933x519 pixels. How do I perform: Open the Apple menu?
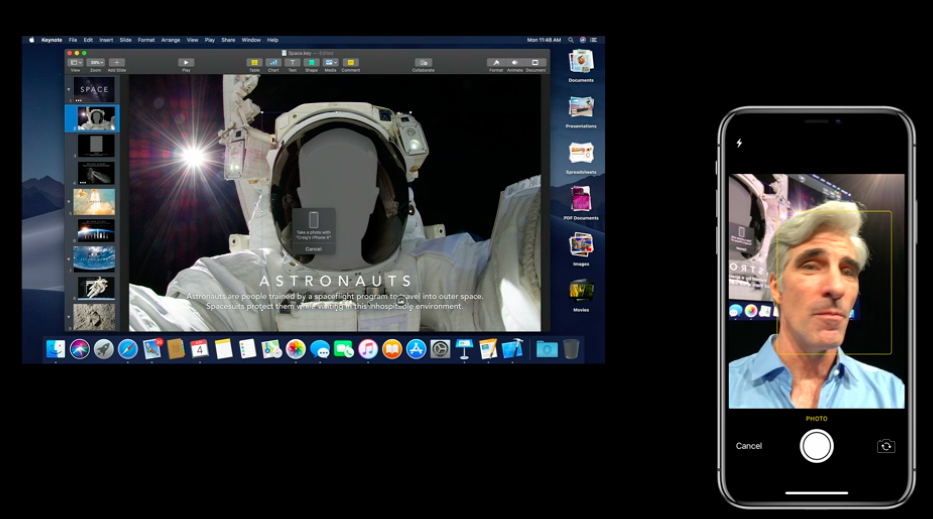coord(32,40)
